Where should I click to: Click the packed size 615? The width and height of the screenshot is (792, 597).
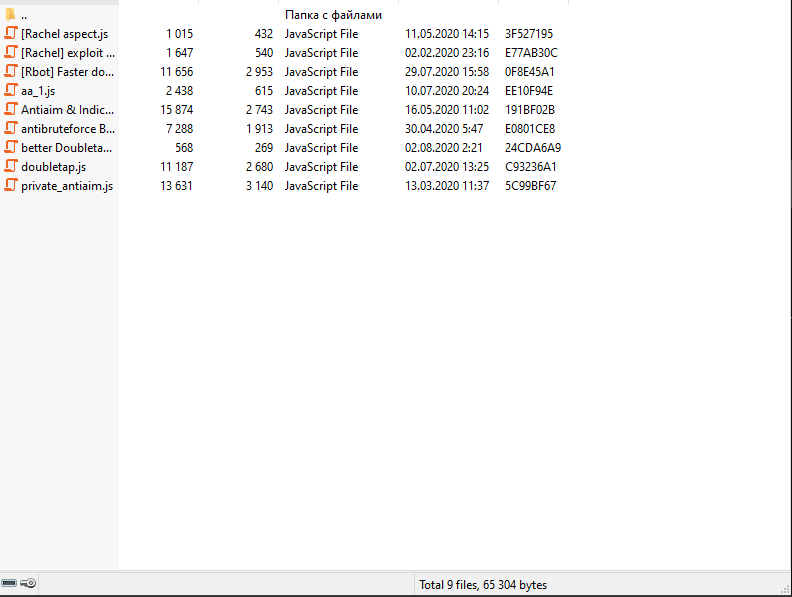click(x=264, y=91)
